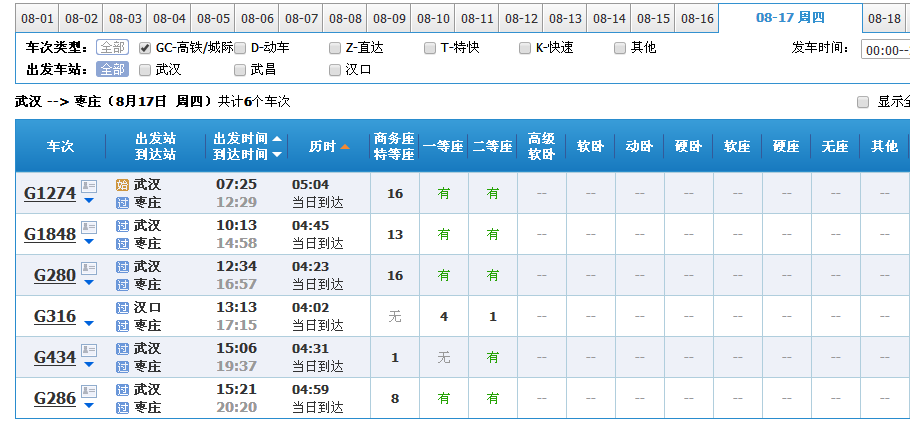Open train G286 link
Screen dimensions: 910x427
55,399
